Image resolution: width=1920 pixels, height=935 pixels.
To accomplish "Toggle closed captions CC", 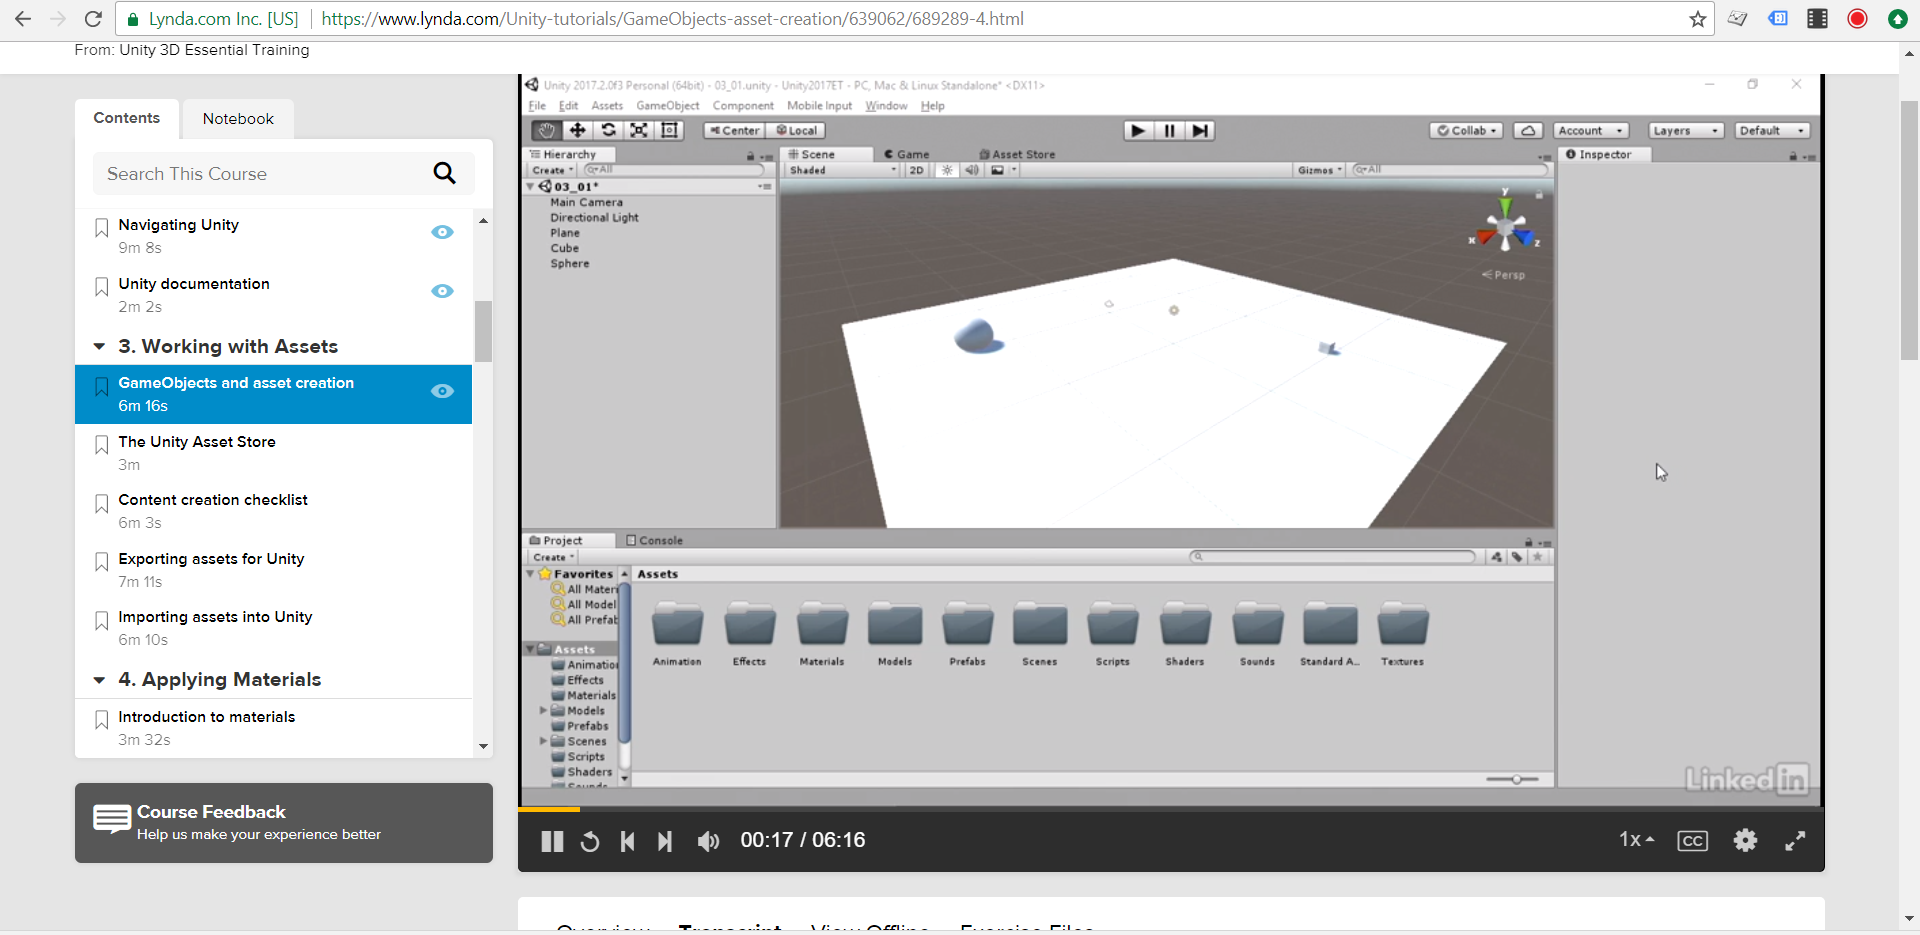I will point(1692,841).
